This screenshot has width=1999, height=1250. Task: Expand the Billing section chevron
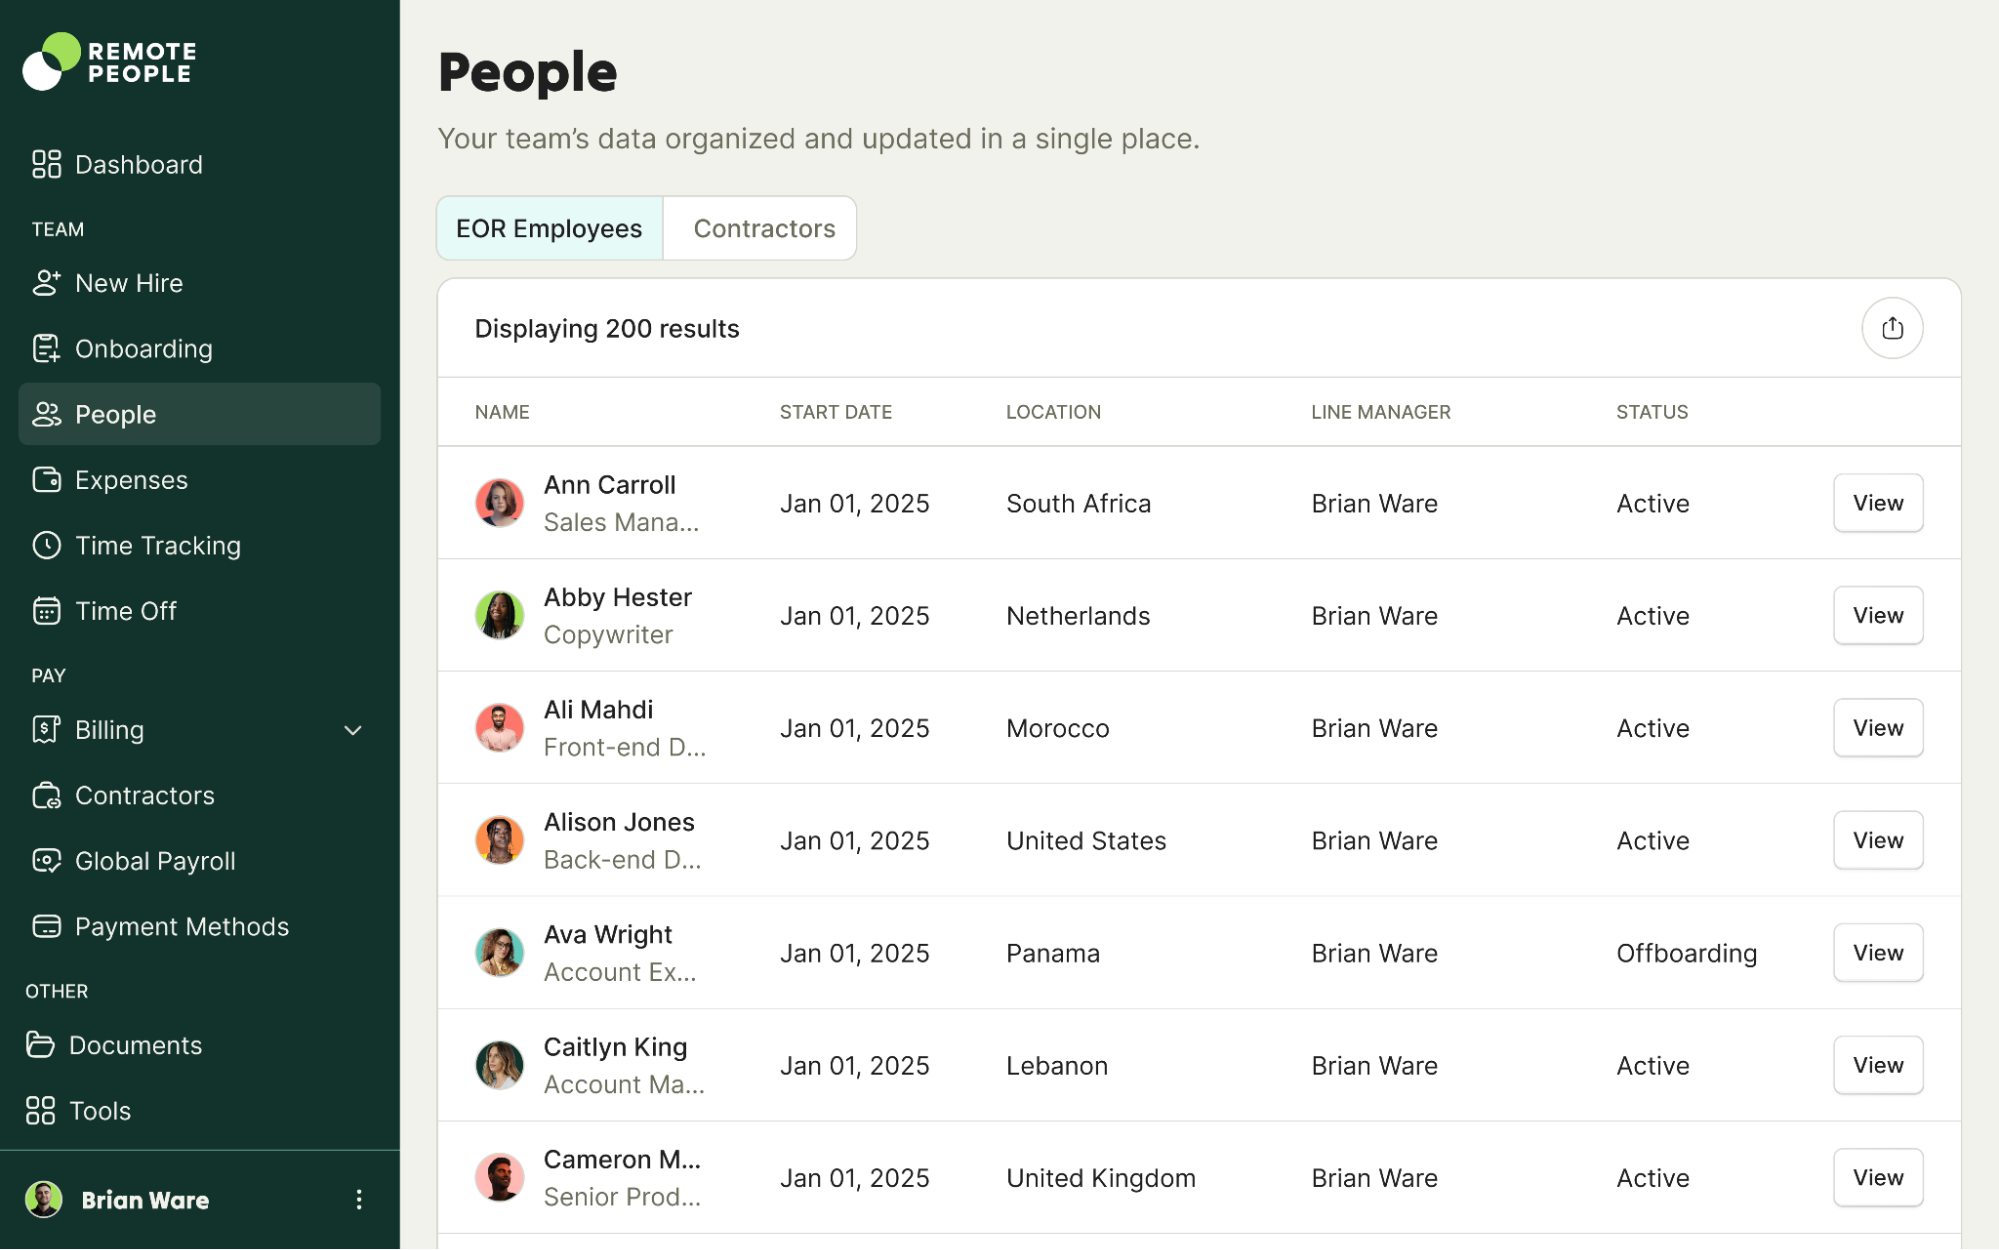click(x=352, y=730)
